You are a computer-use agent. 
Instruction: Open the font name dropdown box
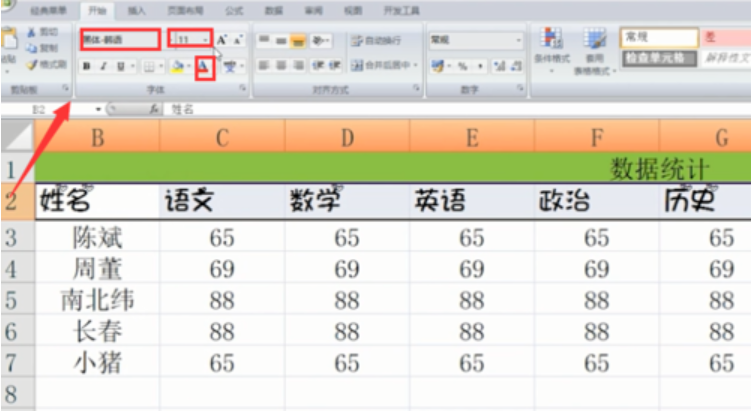coord(119,39)
